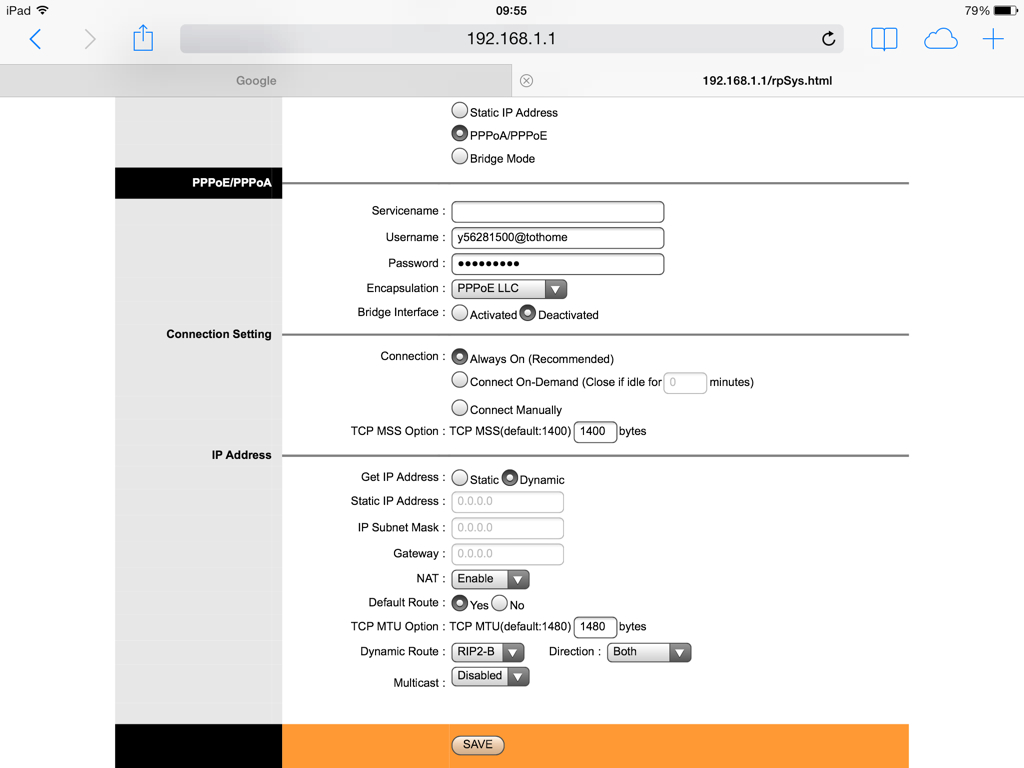Set Default Route to Yes

pos(460,603)
